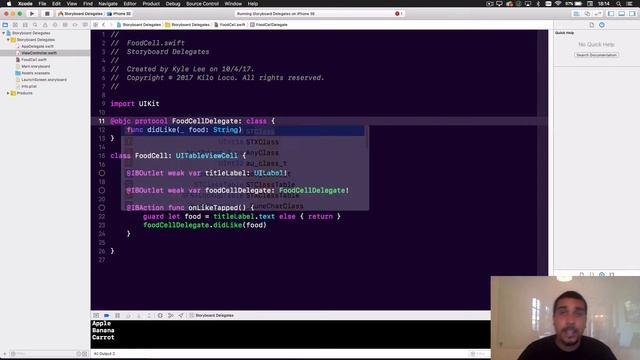The image size is (640, 360).
Task: Open All Output console filter dropdown
Action: 104,353
